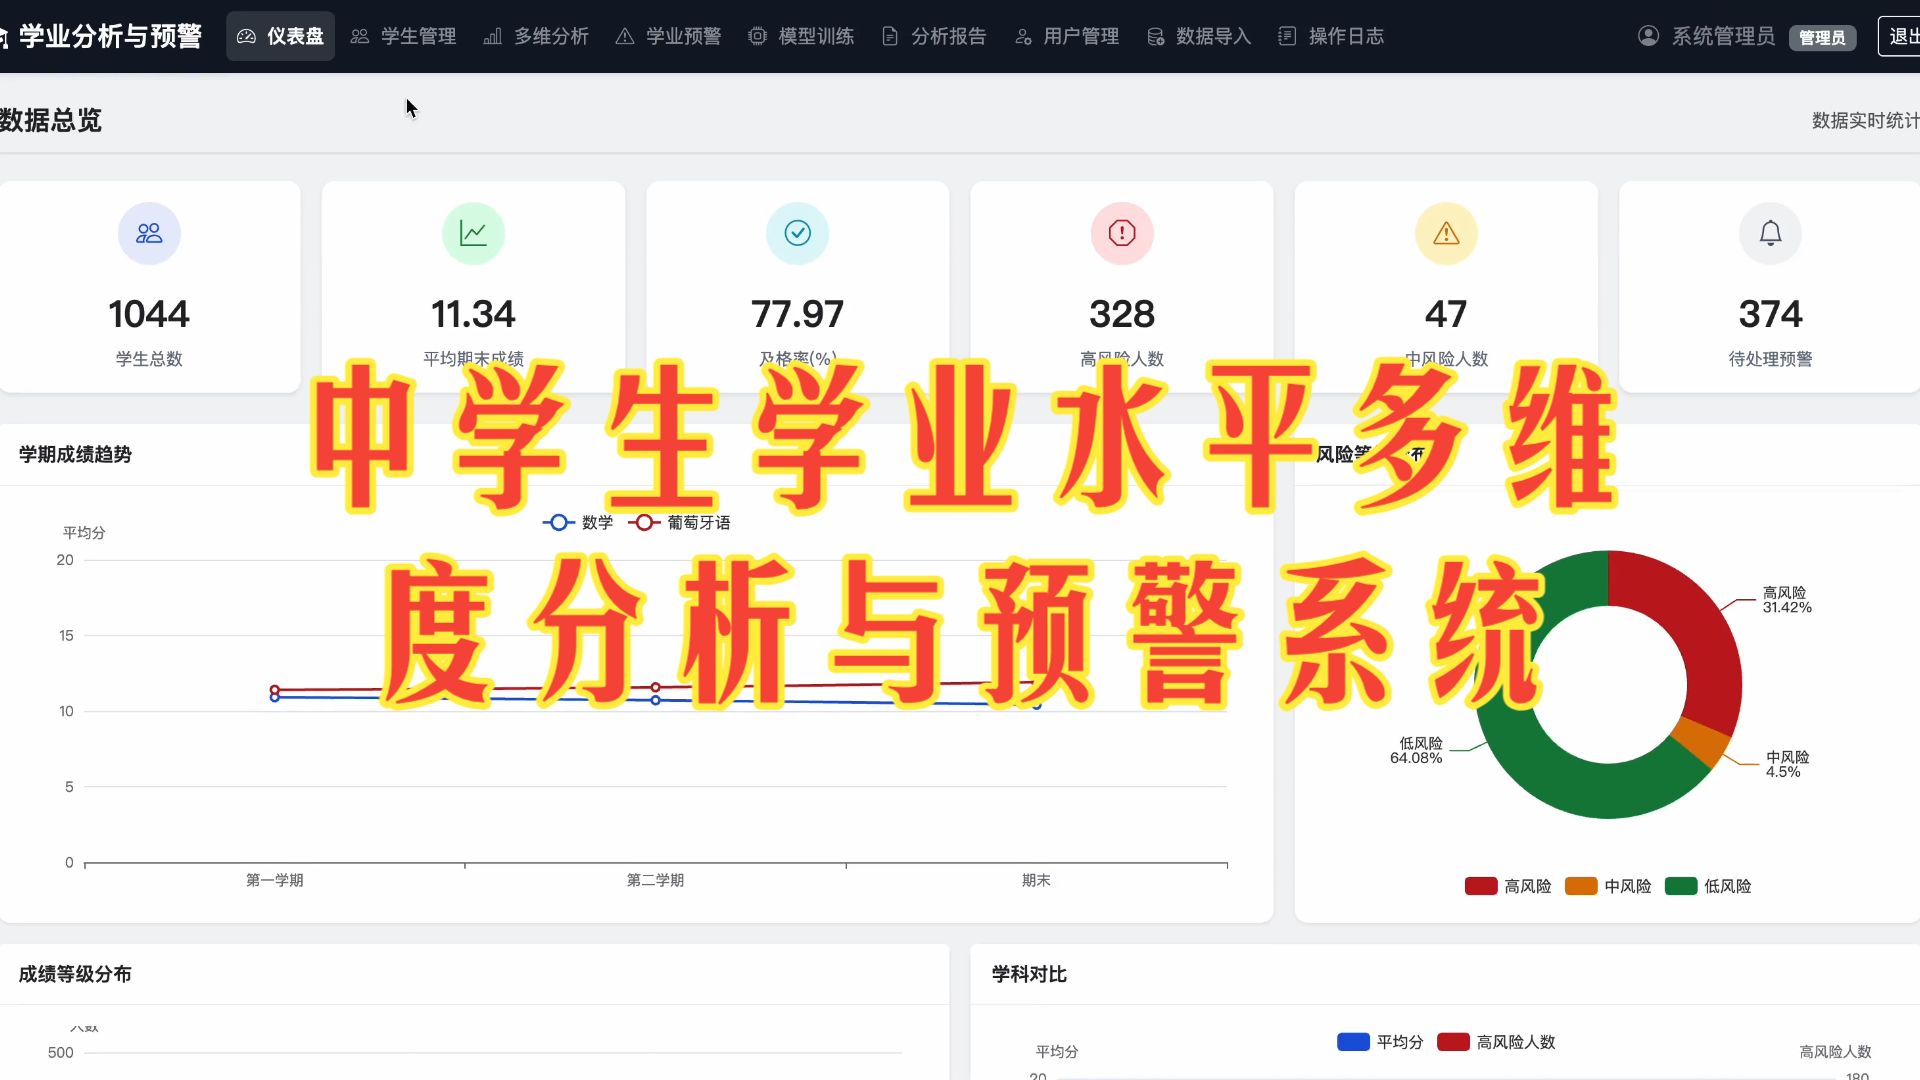Click the 1044 student total value
The width and height of the screenshot is (1920, 1080).
pyautogui.click(x=149, y=314)
